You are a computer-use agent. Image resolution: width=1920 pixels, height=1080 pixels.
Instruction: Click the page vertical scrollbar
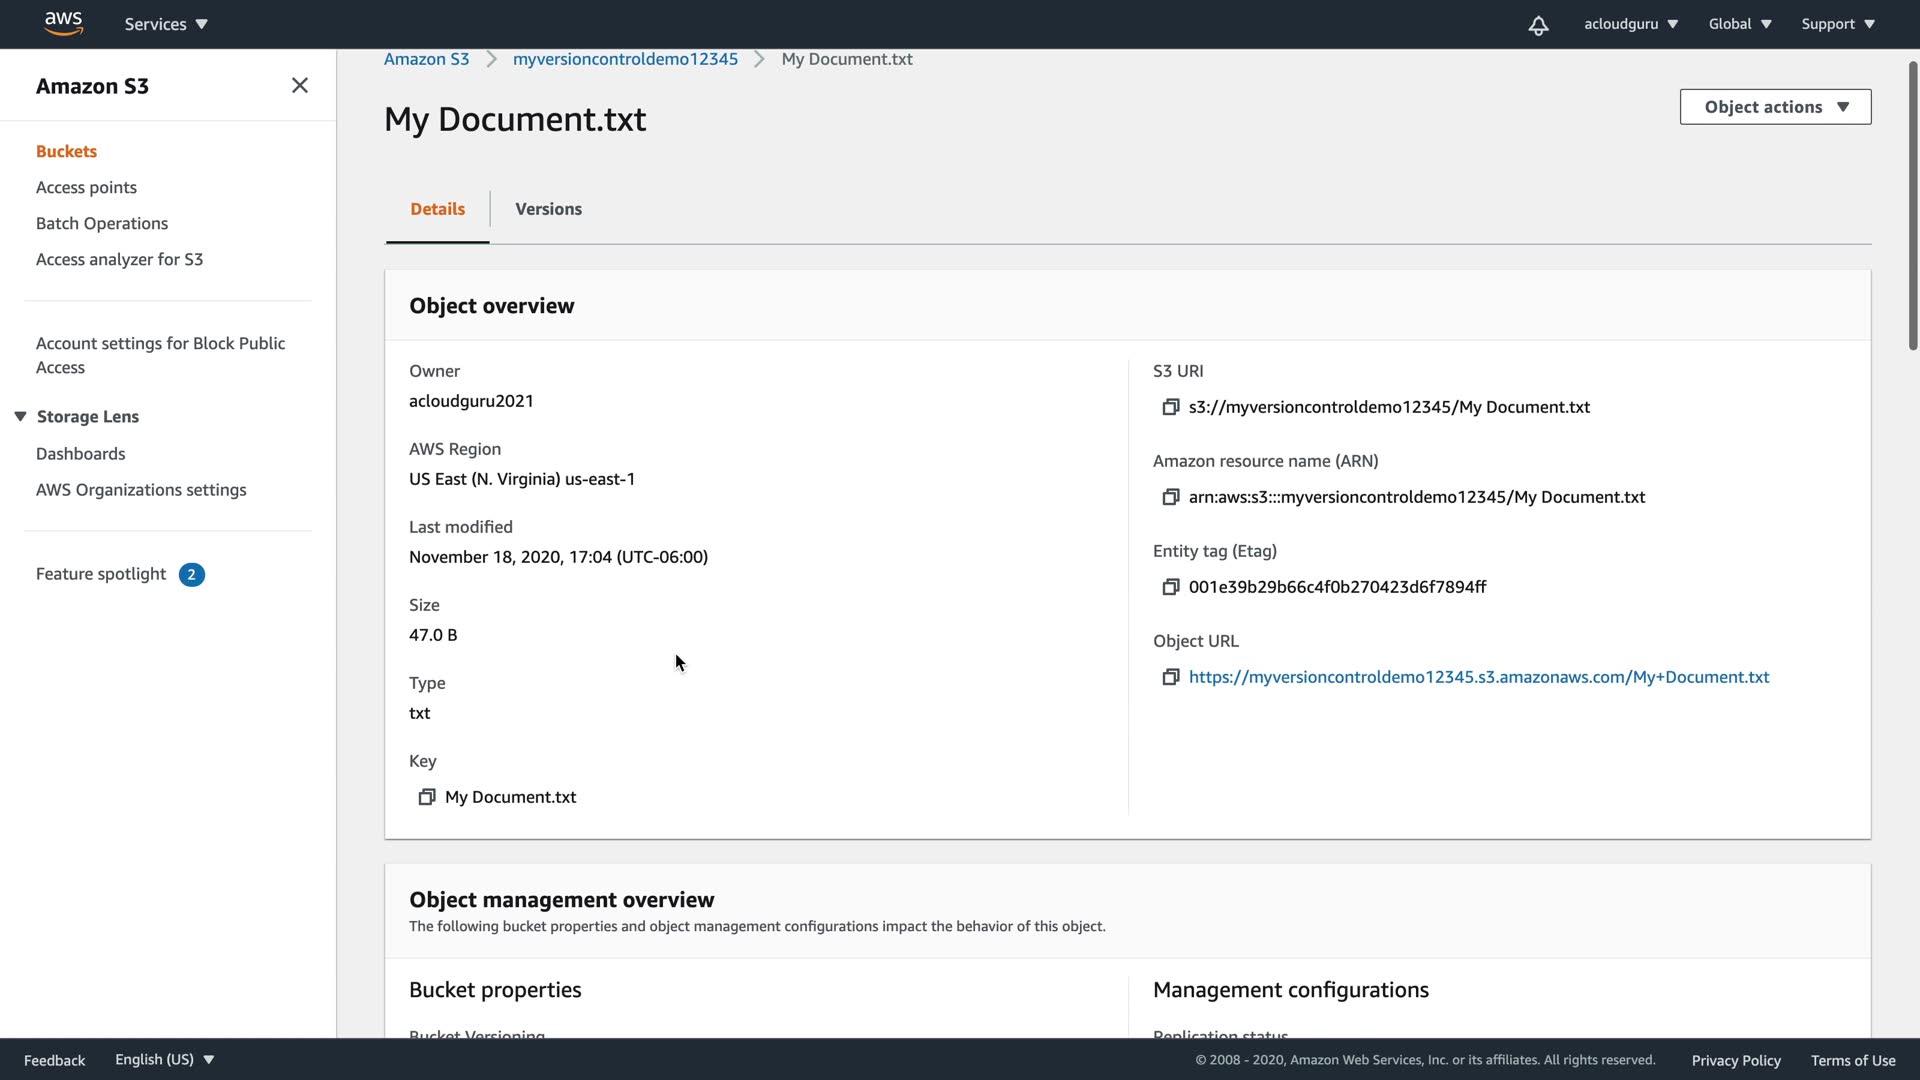click(1912, 205)
